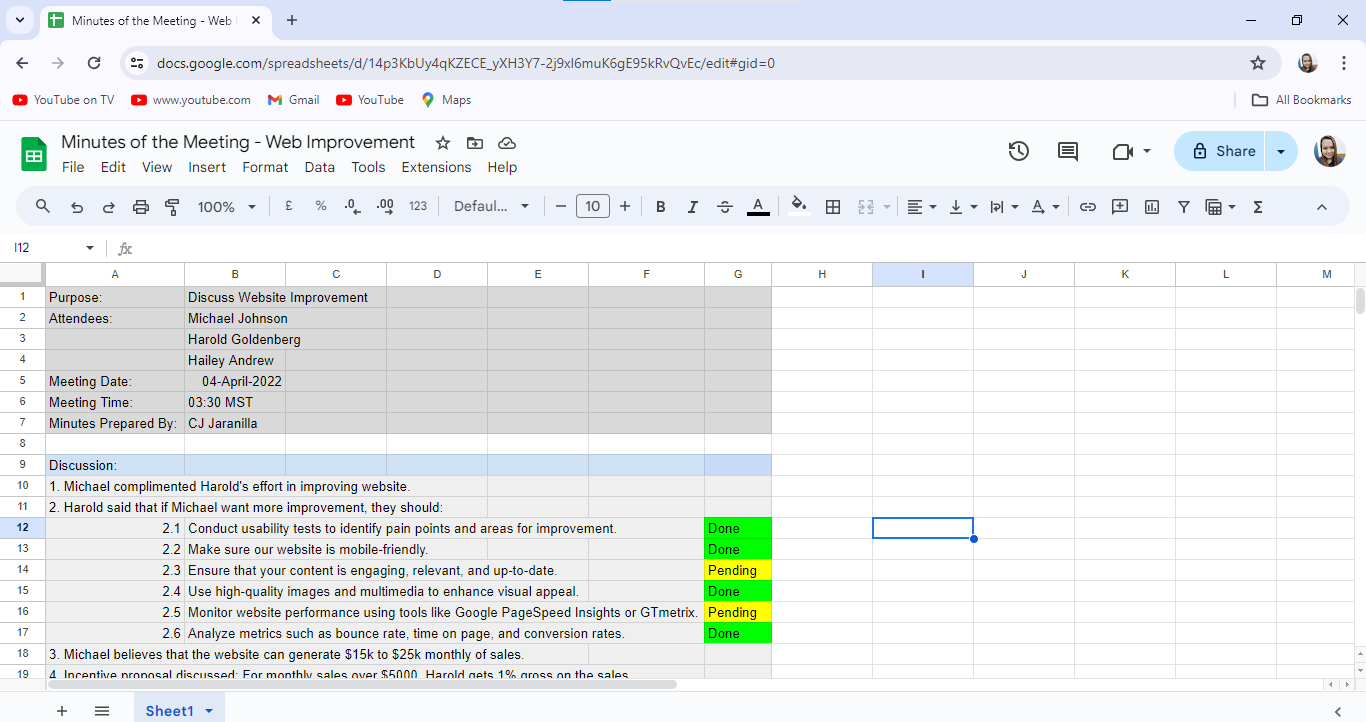1366x722 pixels.
Task: Decrease decimal places
Action: [352, 207]
